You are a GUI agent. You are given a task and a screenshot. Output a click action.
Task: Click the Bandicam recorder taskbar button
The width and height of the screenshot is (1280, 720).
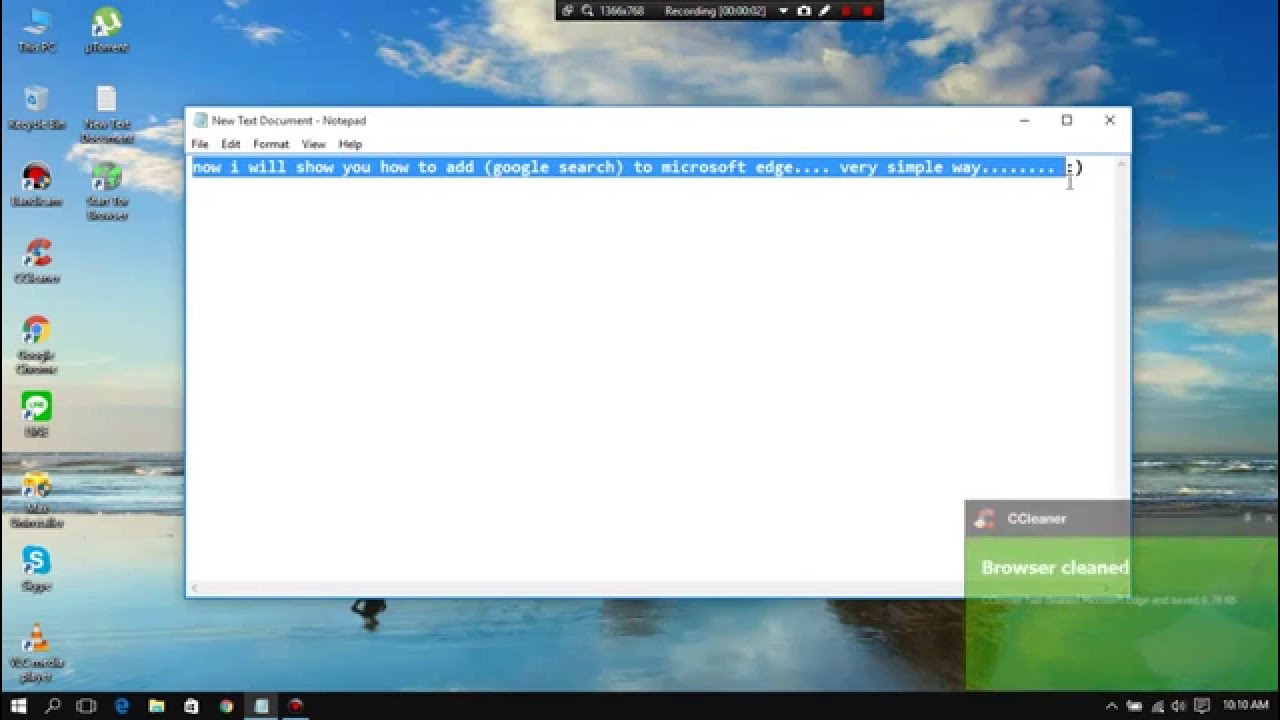pyautogui.click(x=296, y=706)
